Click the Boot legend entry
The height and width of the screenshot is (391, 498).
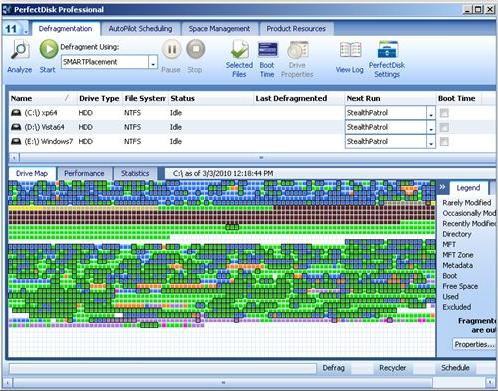tap(450, 276)
